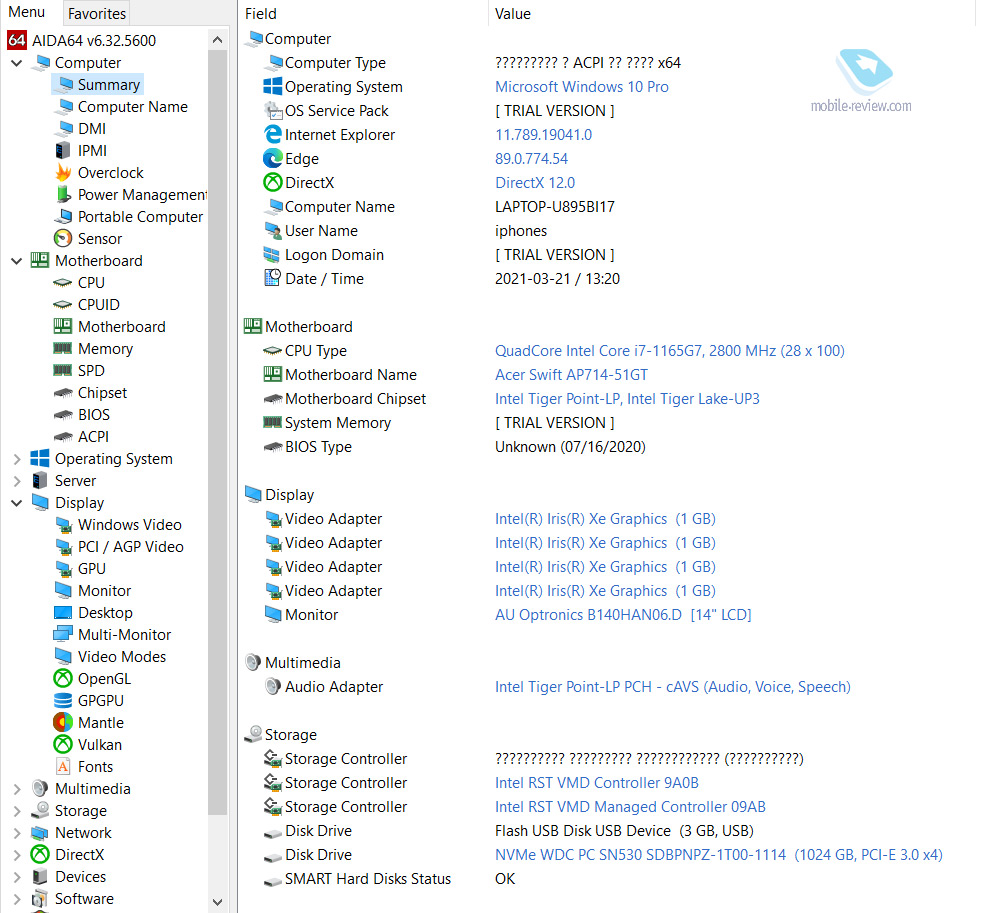Click the AIDA64 red 64 logo icon

[16, 40]
